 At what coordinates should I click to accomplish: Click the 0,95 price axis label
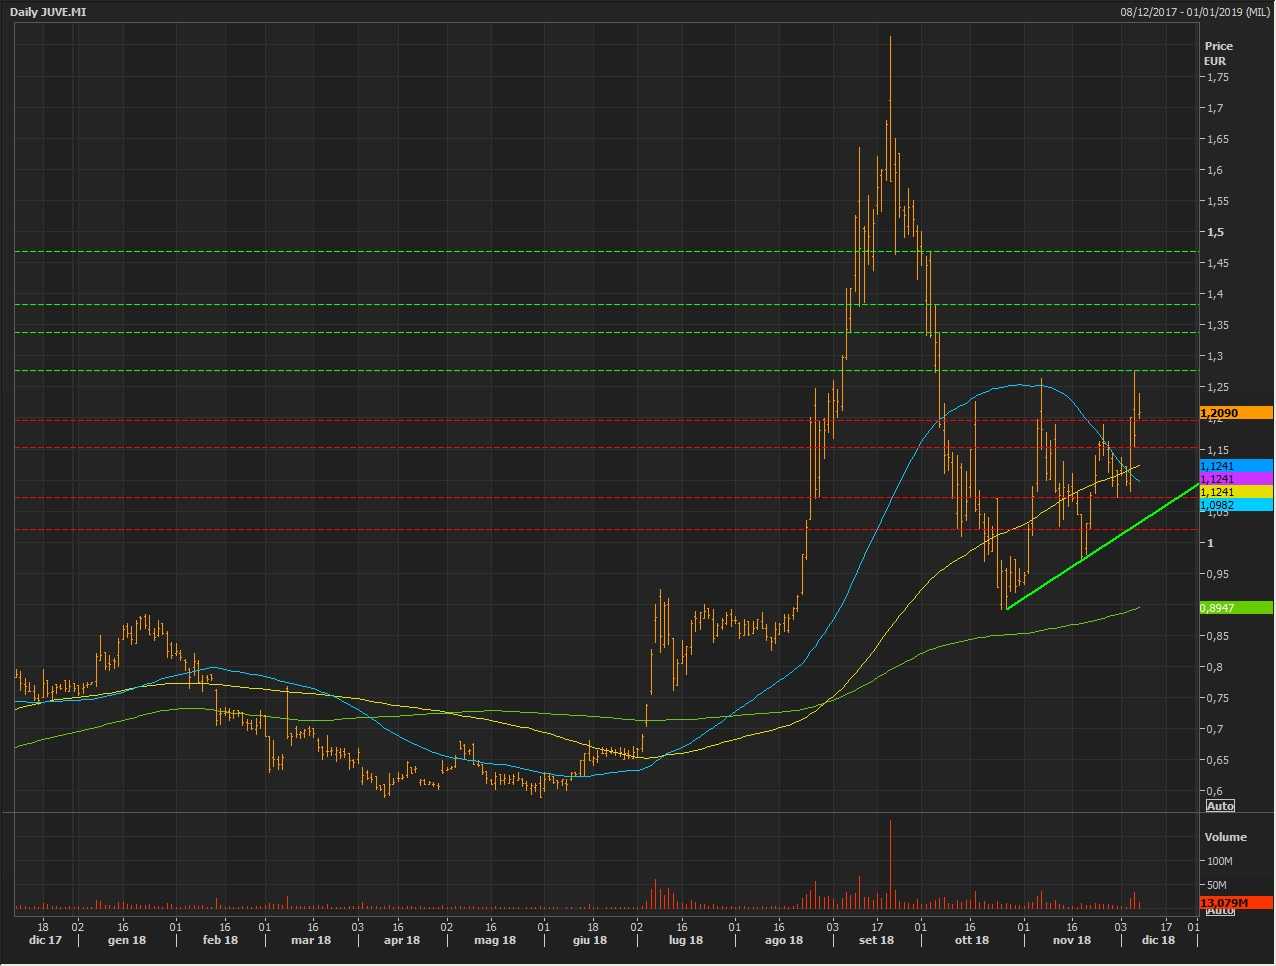[x=1217, y=574]
